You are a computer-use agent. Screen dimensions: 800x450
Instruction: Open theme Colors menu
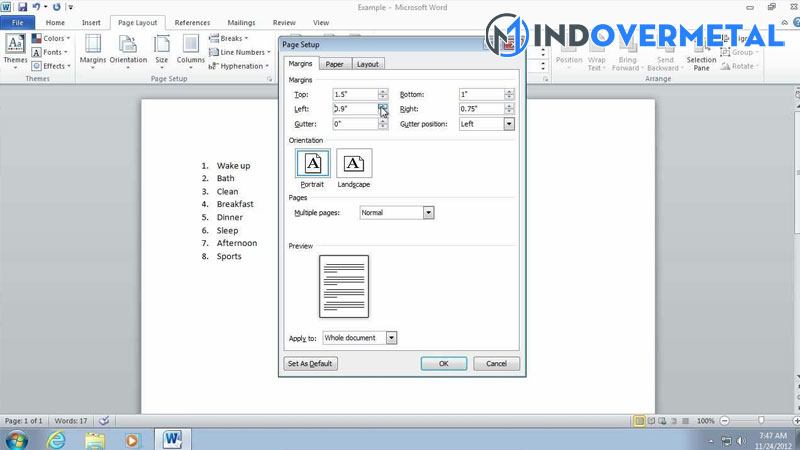51,38
